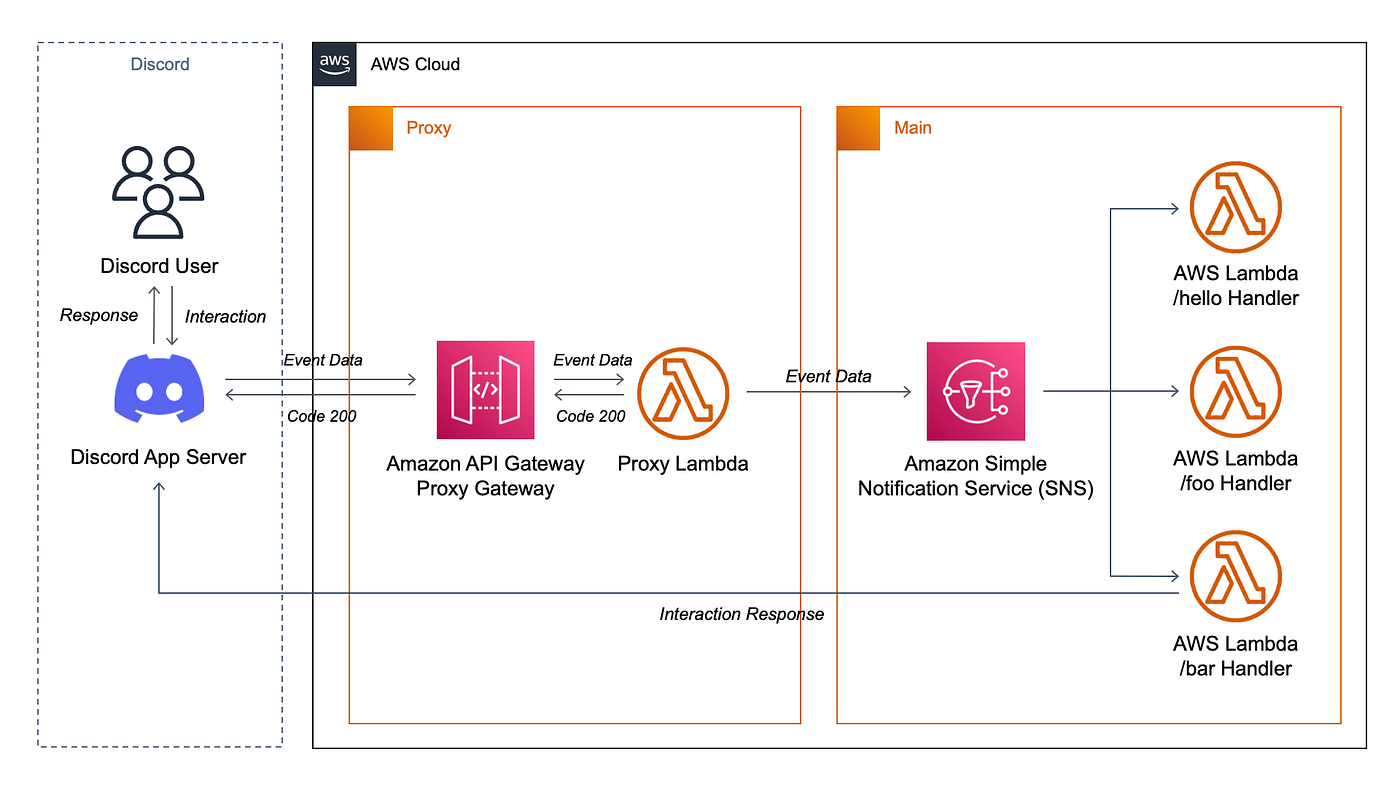Click the 'Interaction' arrow label
1400x788 pixels.
[x=226, y=317]
